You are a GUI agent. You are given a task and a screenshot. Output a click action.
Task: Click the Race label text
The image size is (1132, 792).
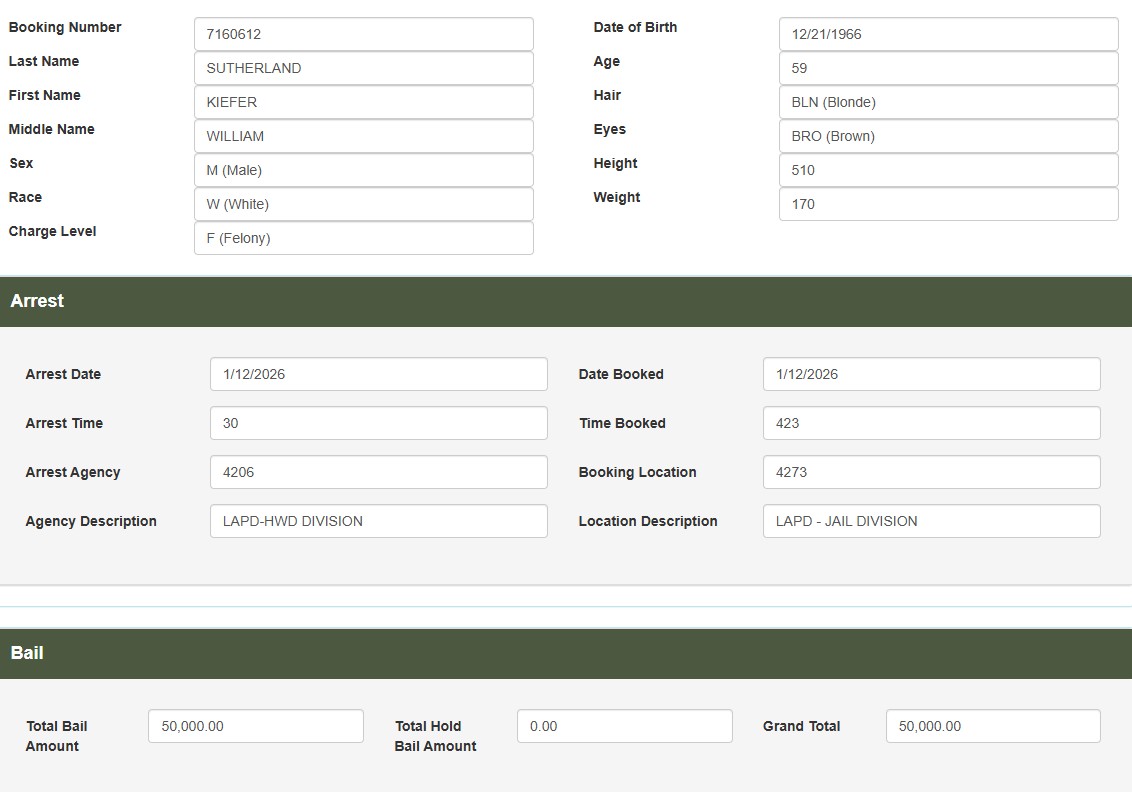click(x=25, y=197)
